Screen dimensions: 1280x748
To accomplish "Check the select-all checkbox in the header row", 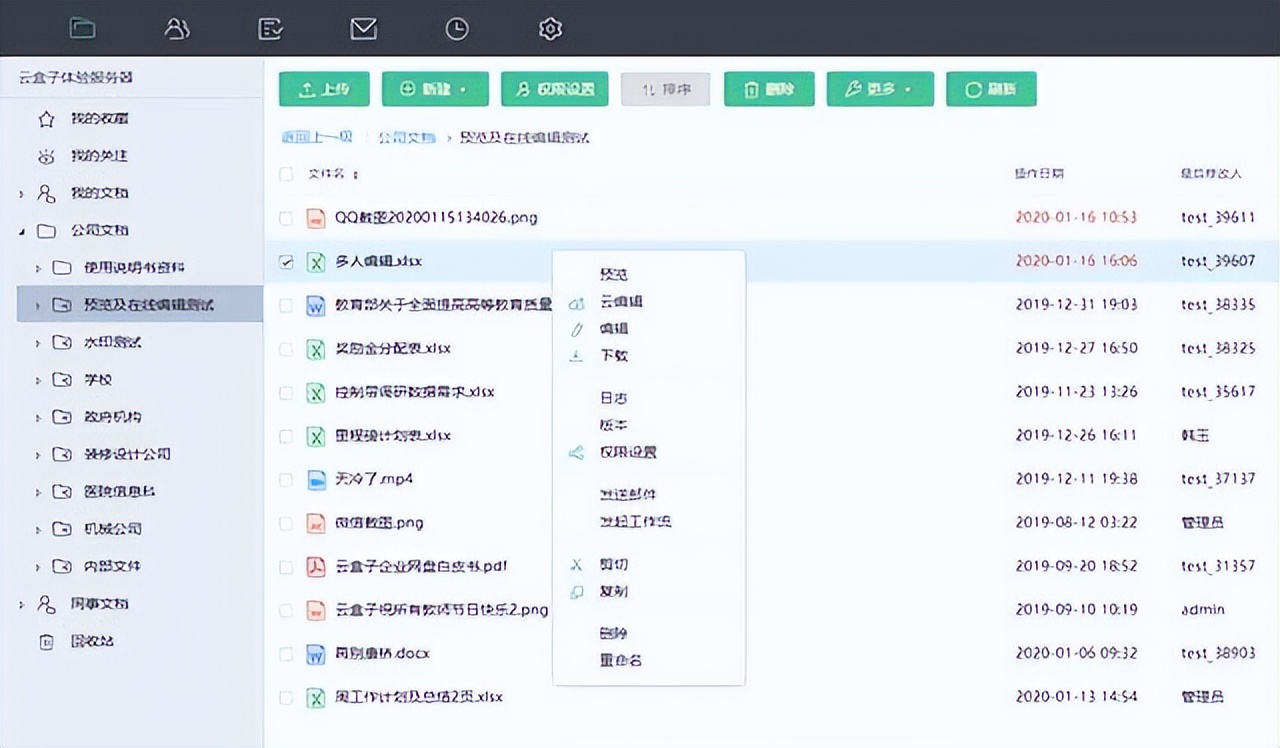I will point(285,173).
